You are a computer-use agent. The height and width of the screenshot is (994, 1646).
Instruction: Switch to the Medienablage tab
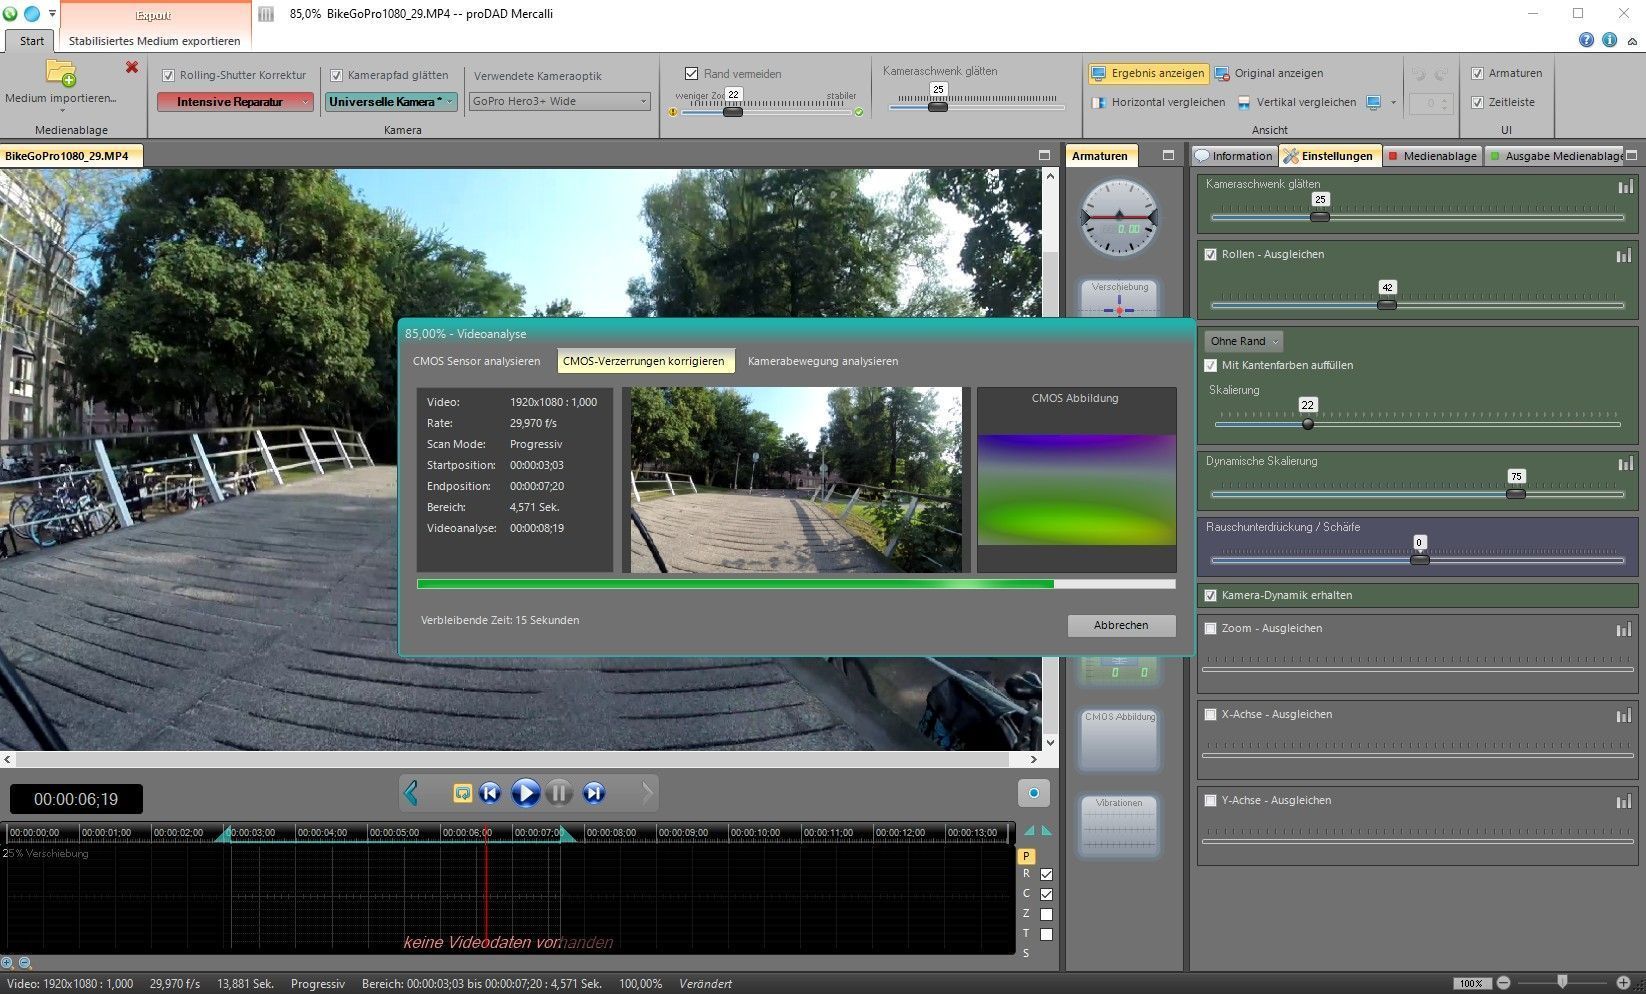(1432, 156)
